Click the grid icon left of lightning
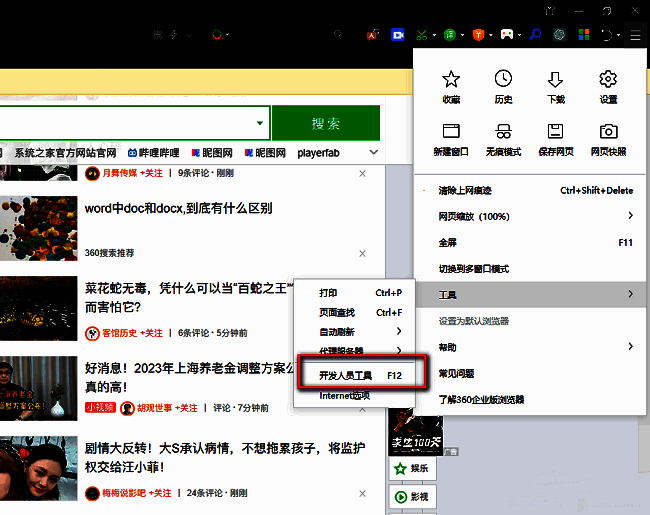The height and width of the screenshot is (515, 650). point(158,34)
